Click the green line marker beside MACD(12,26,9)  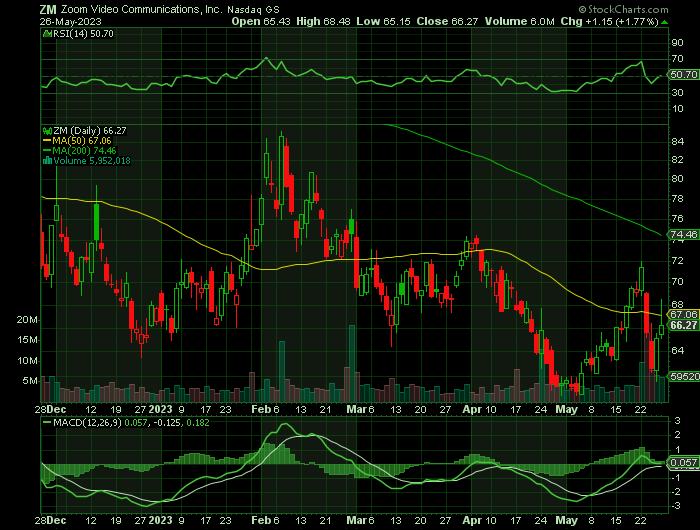(x=47, y=422)
